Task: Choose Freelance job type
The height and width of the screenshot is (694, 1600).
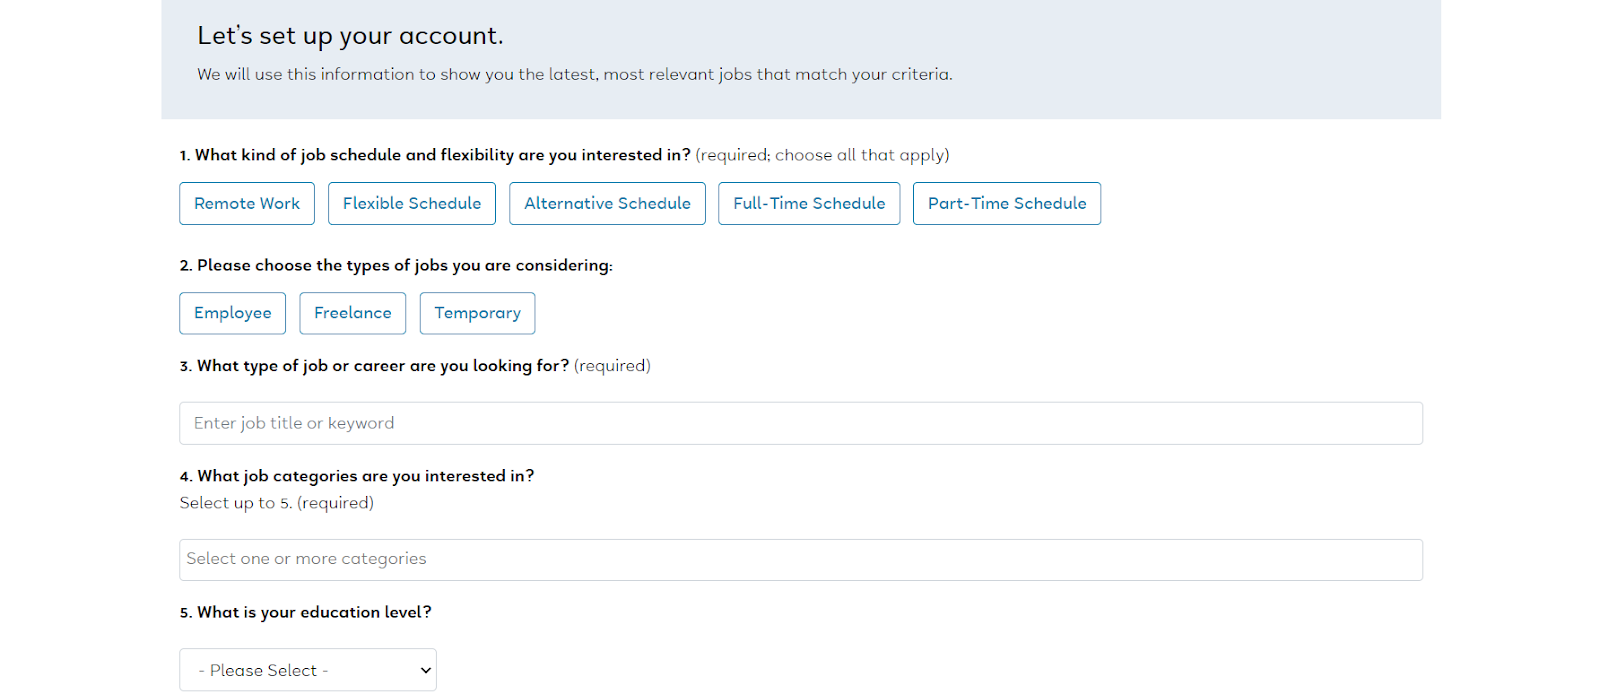Action: tap(353, 313)
